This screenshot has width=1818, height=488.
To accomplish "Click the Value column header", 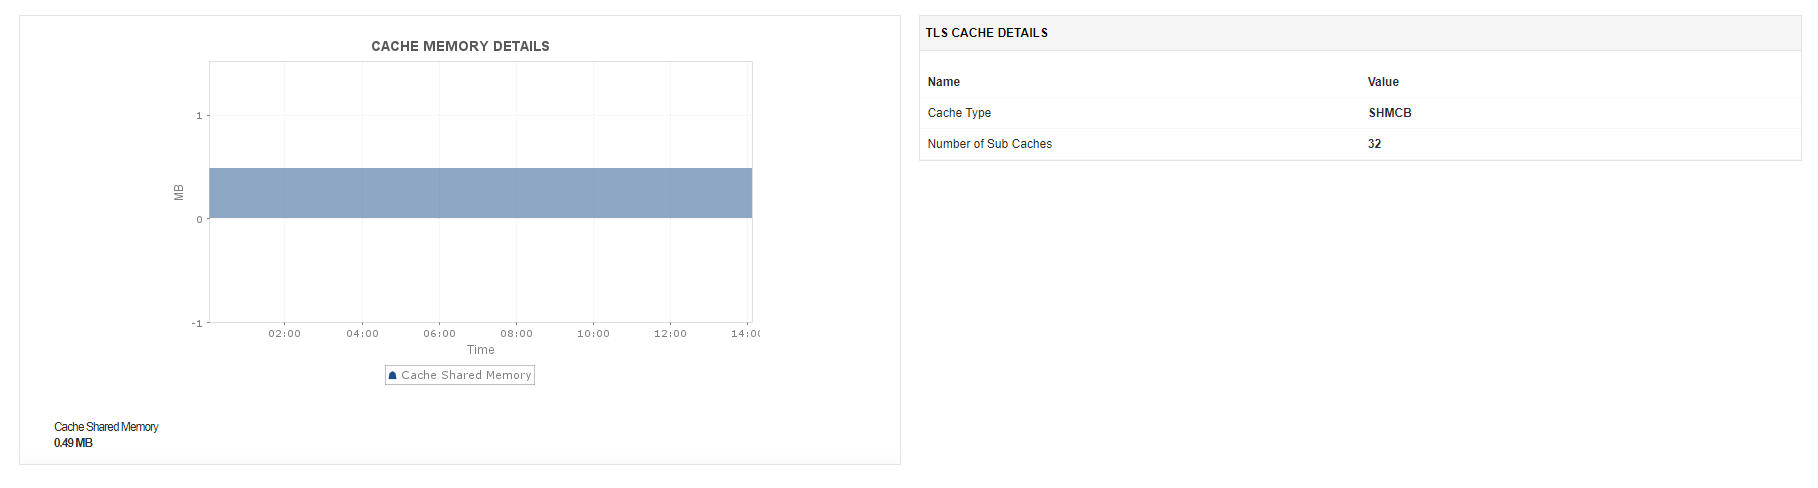I will (x=1383, y=82).
